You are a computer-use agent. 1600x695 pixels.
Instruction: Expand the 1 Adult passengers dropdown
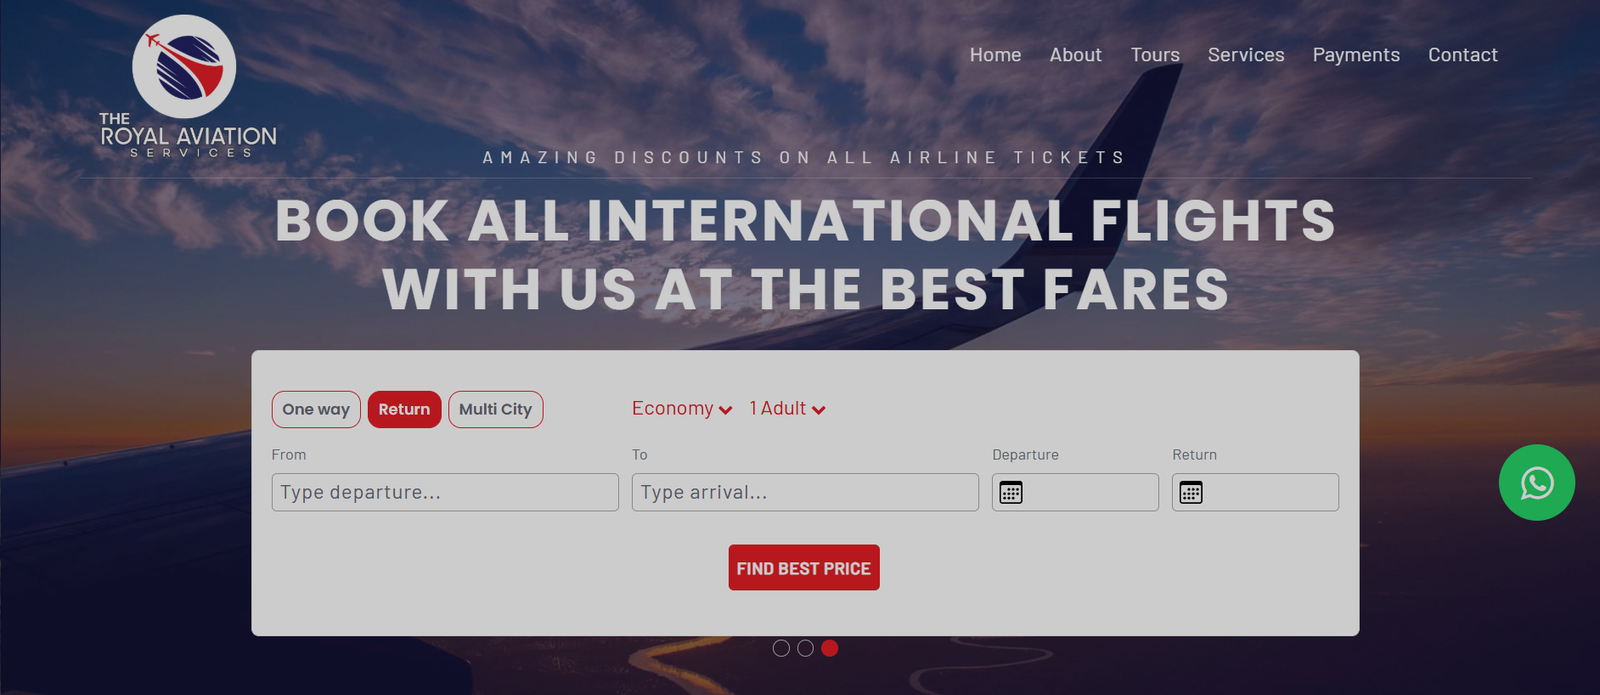(787, 409)
